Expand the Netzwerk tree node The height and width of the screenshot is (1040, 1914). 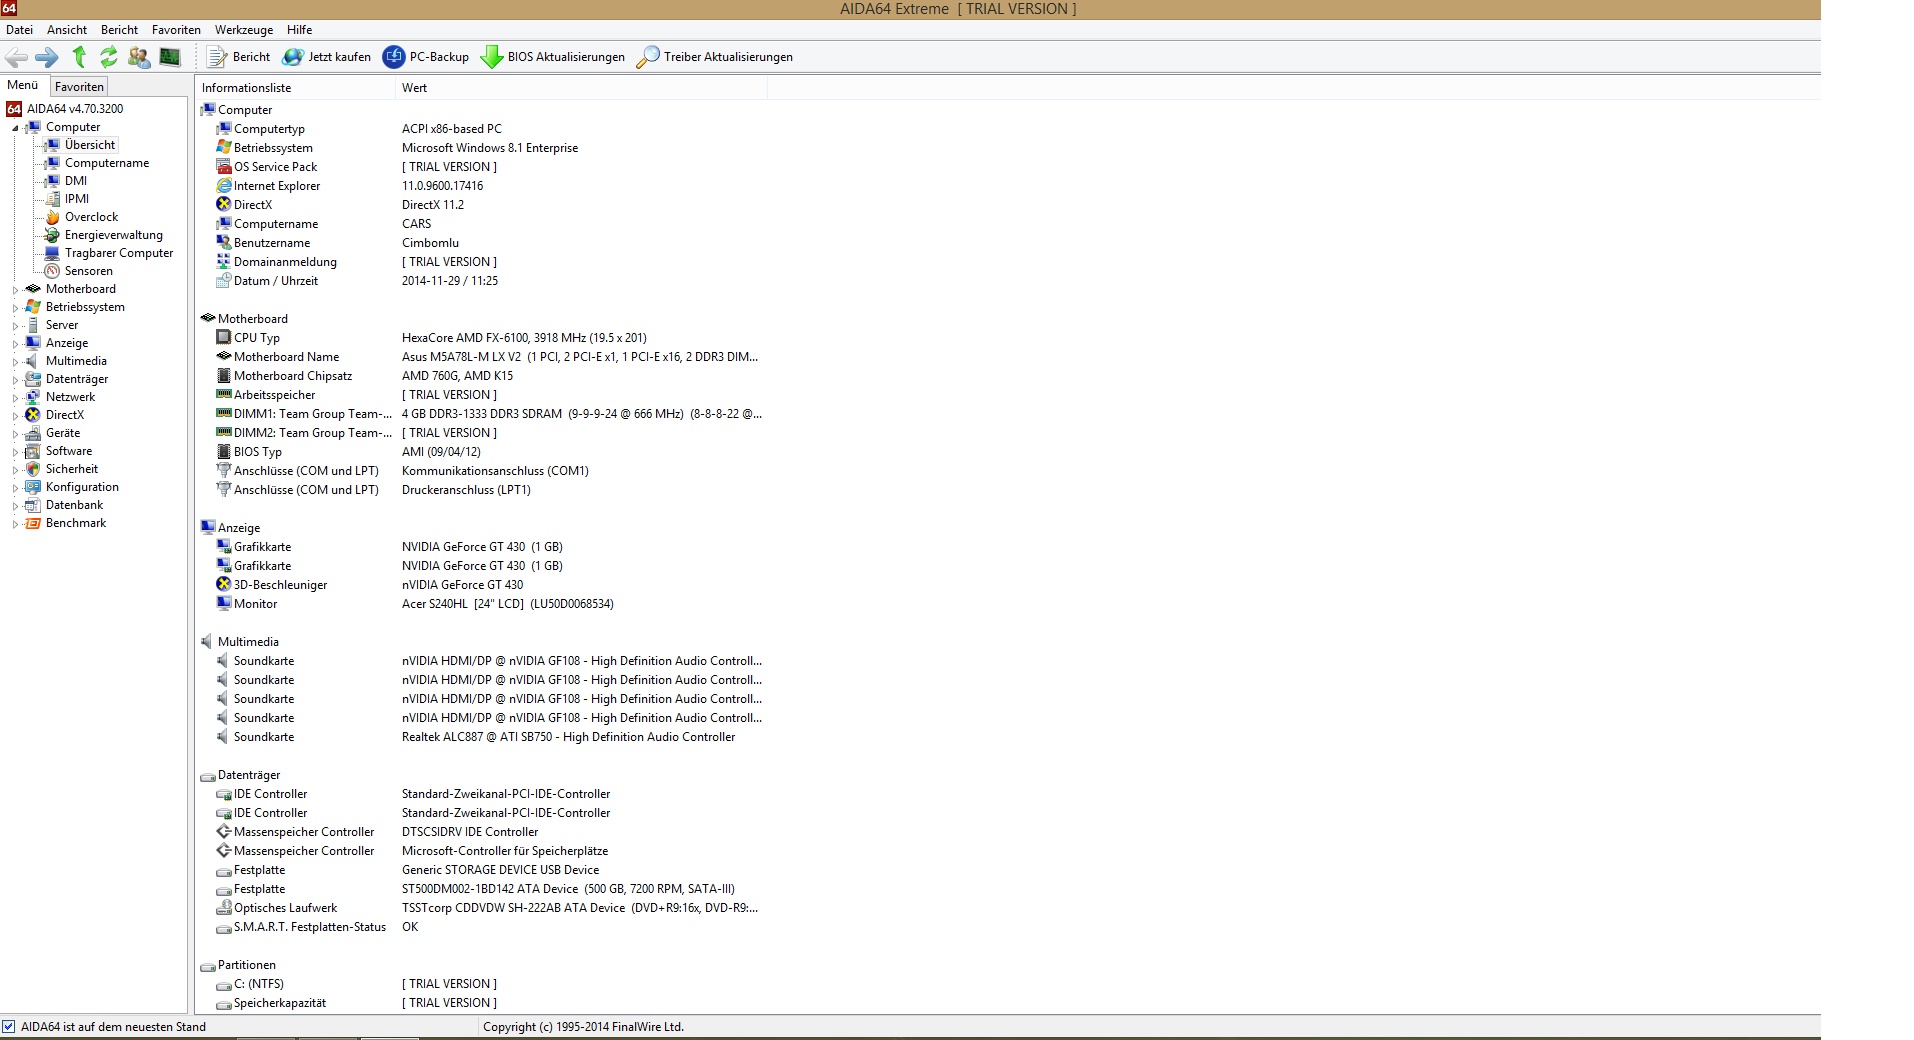[x=15, y=398]
